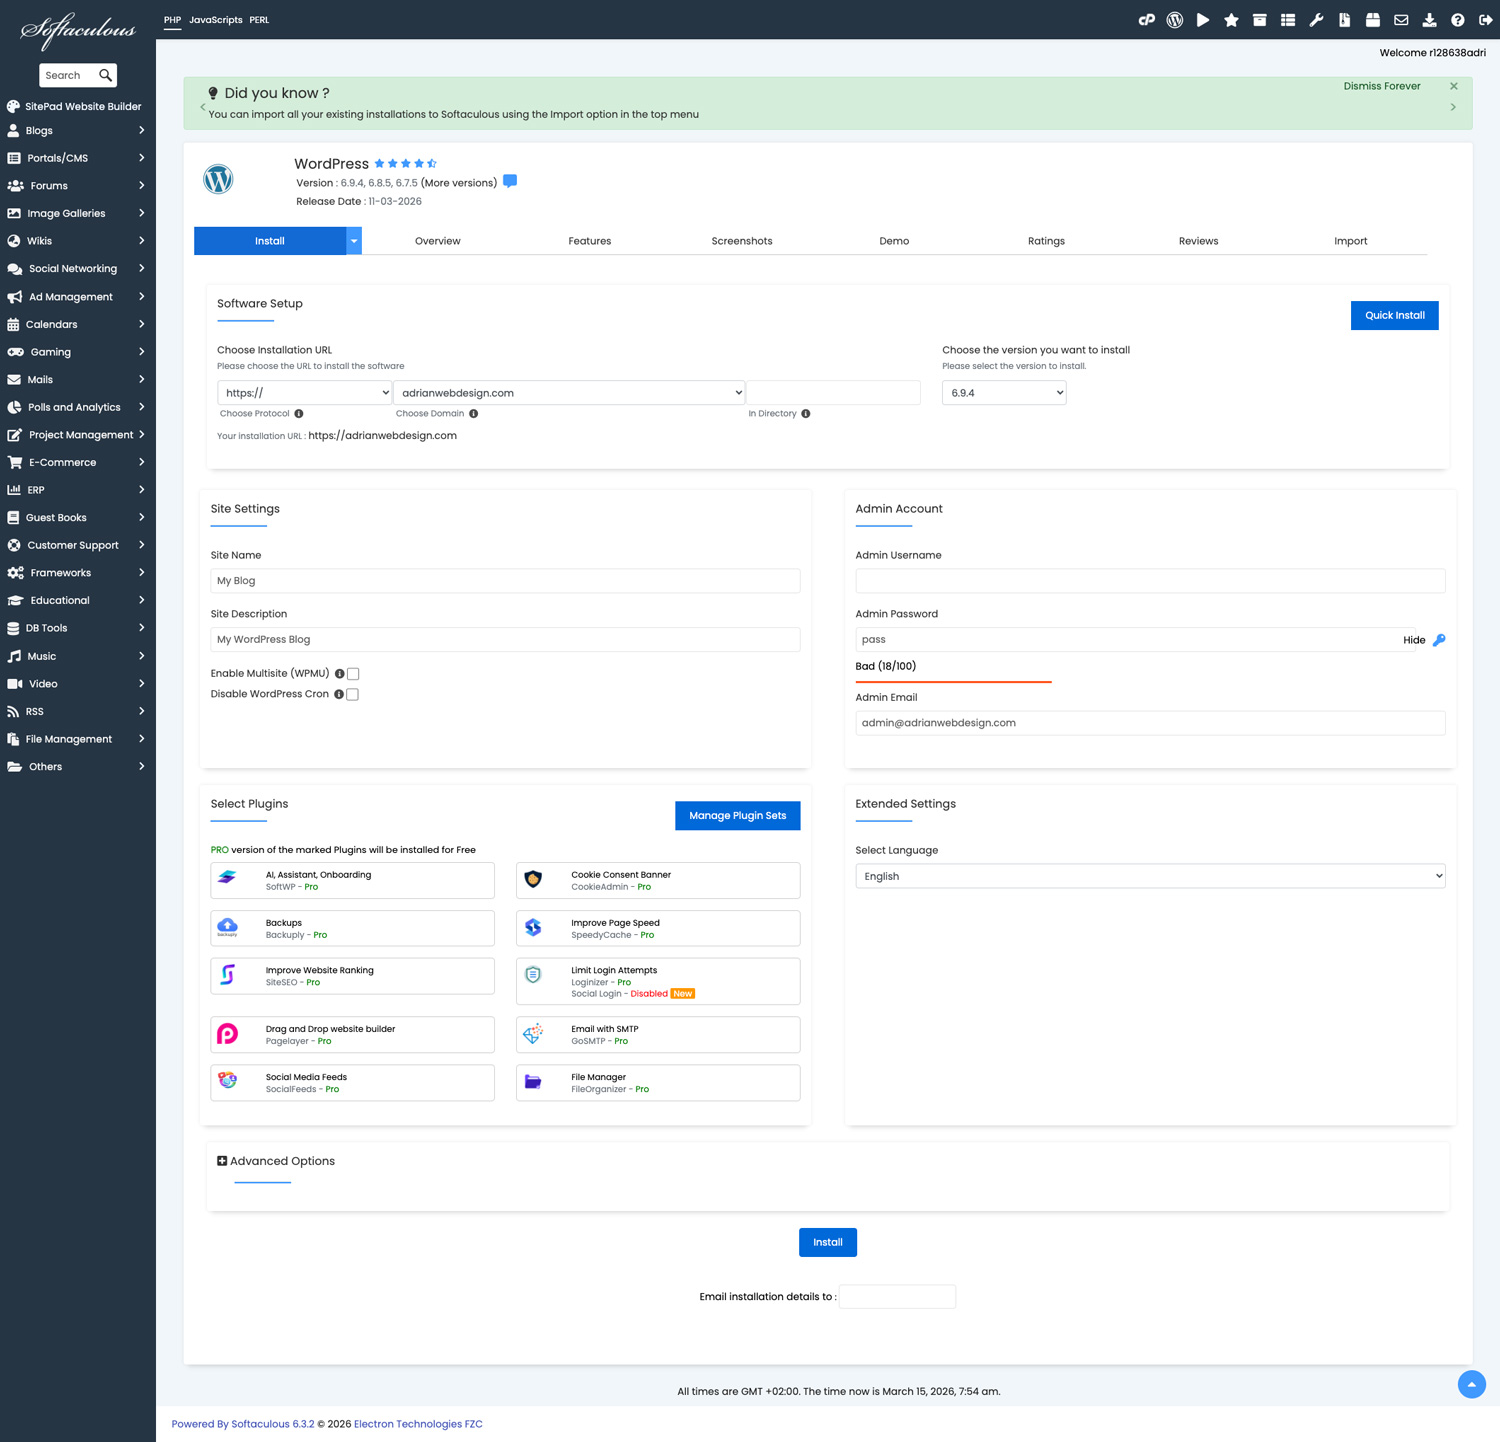This screenshot has width=1500, height=1442.
Task: Switch to the Screenshots tab
Action: (x=742, y=241)
